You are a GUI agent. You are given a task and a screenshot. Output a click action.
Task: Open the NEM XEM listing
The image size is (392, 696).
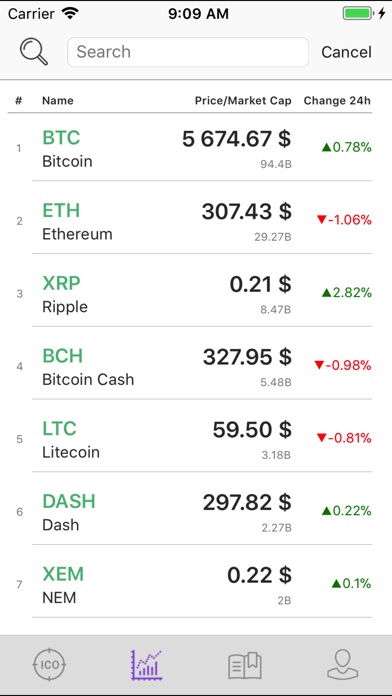196,585
